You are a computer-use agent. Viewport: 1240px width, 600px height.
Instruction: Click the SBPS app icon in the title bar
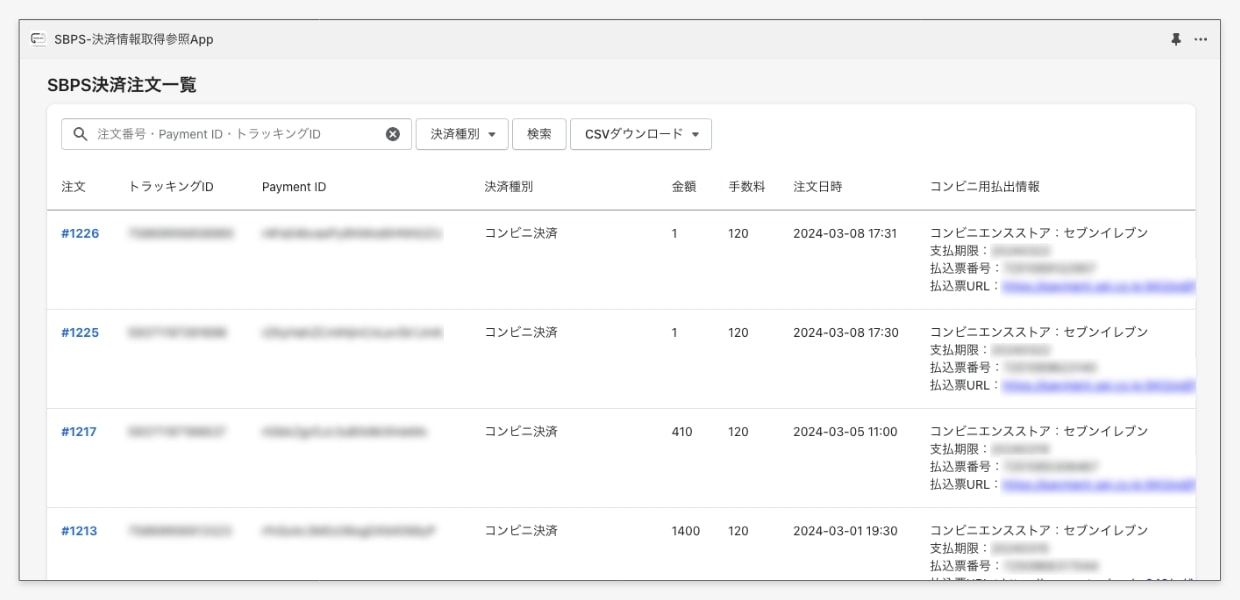click(x=38, y=39)
